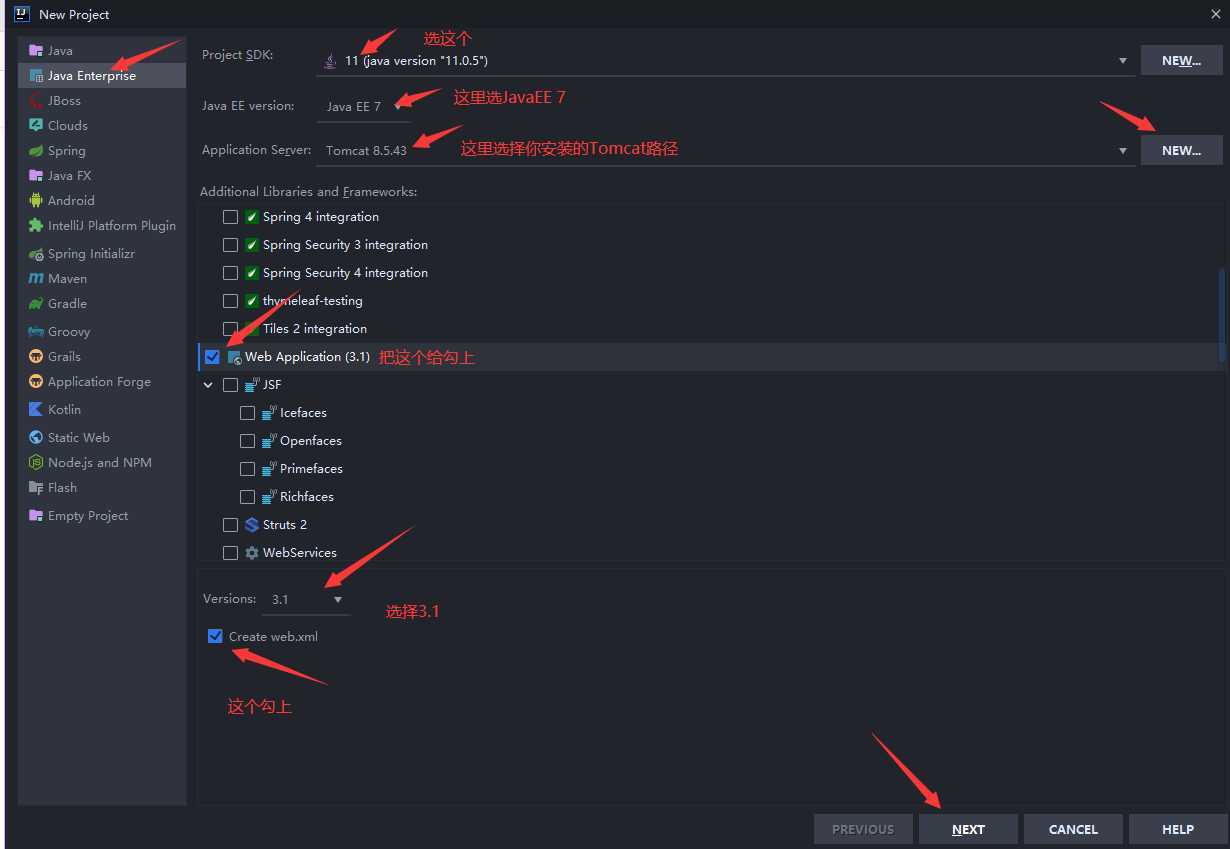Enable the WebServices checkbox

click(230, 553)
